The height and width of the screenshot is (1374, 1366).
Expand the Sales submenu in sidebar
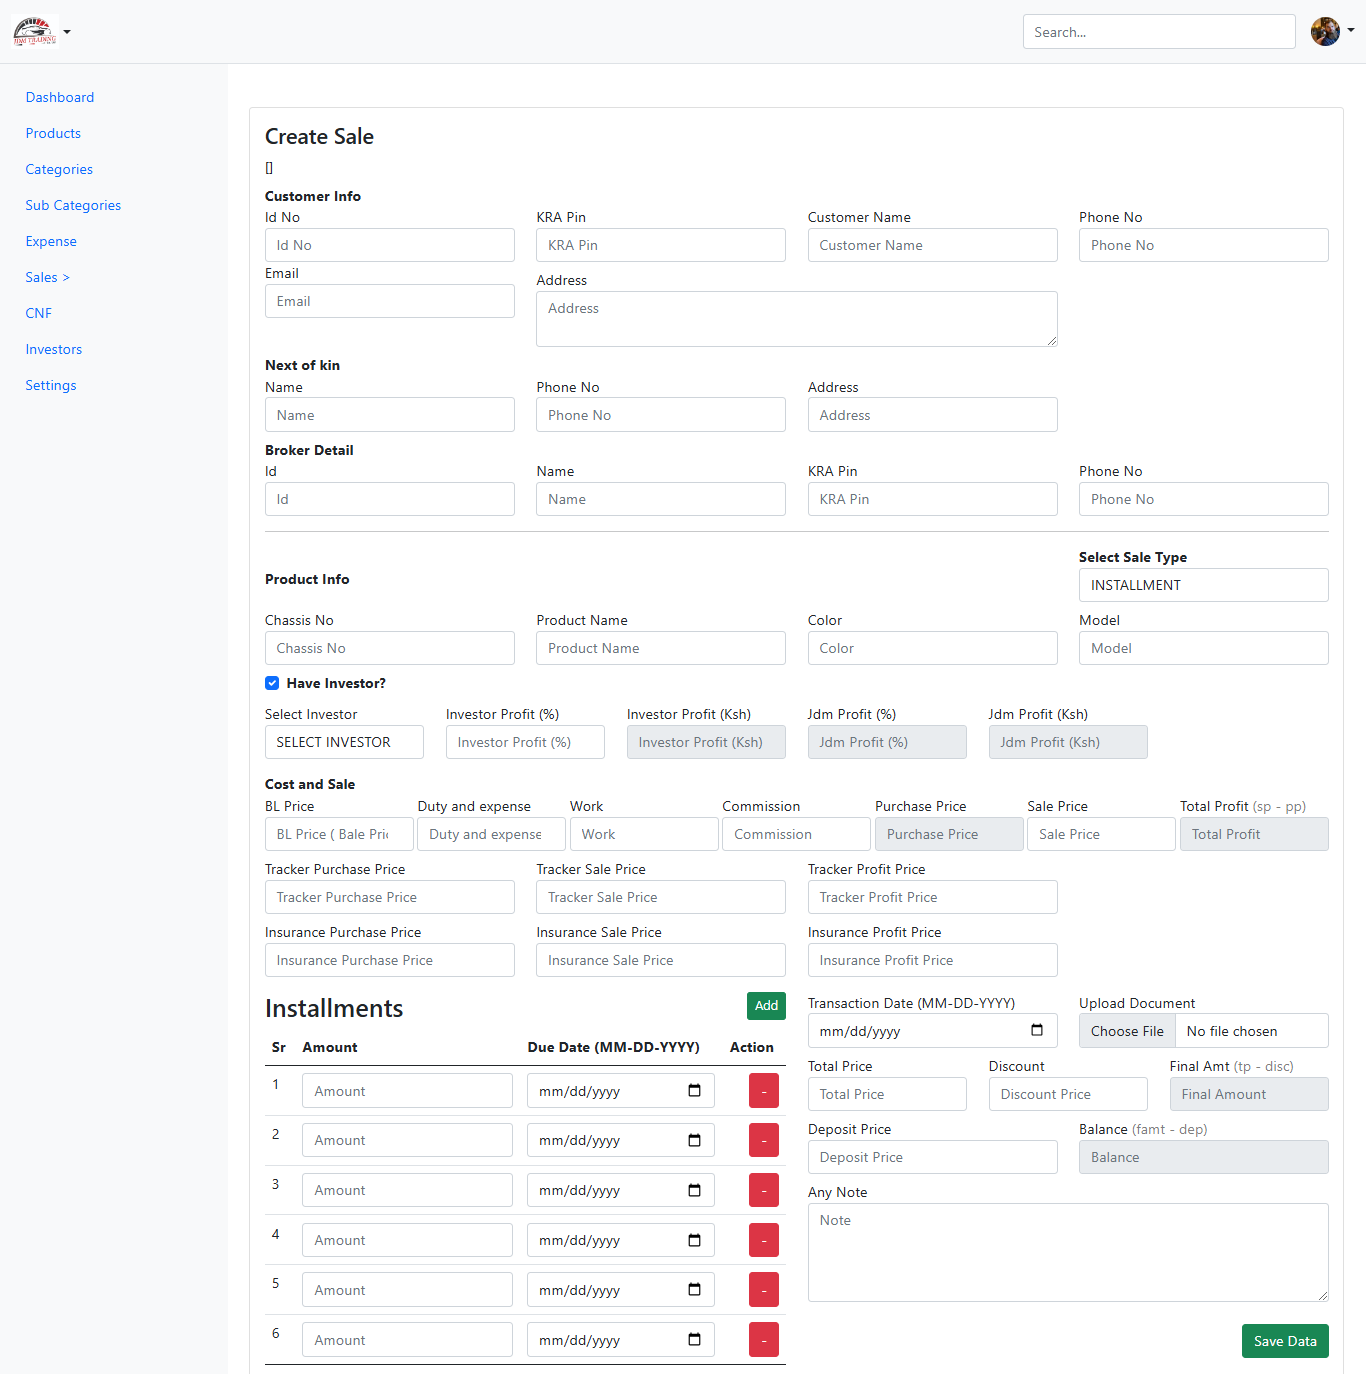(x=47, y=277)
